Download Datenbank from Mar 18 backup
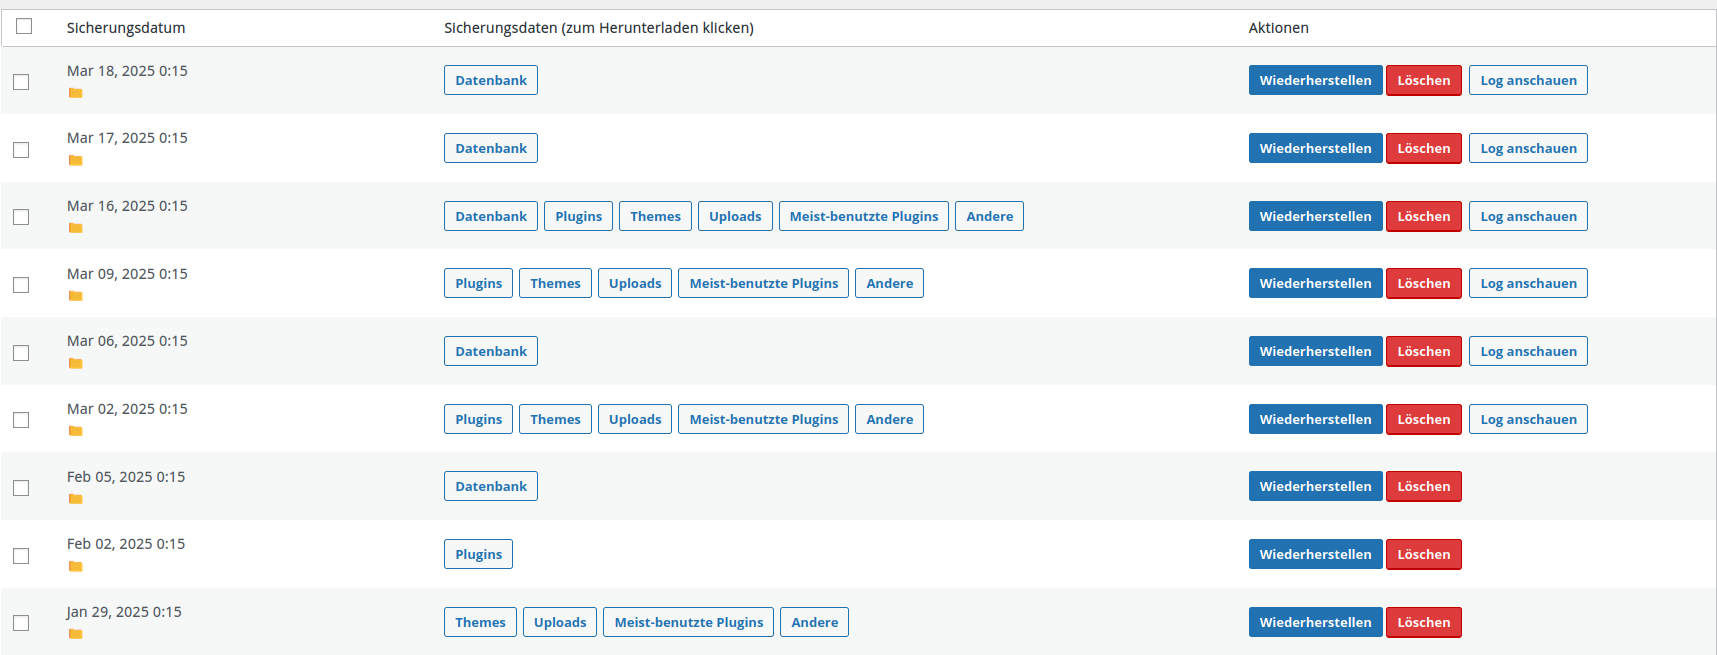 pos(490,80)
